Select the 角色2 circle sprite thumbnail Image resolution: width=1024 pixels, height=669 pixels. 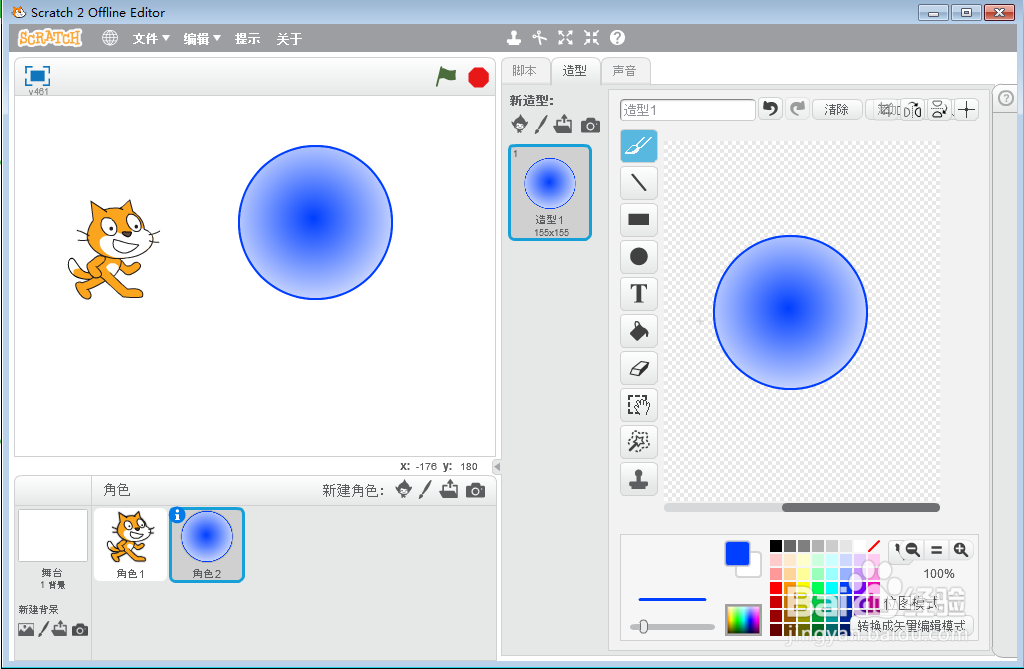click(207, 545)
